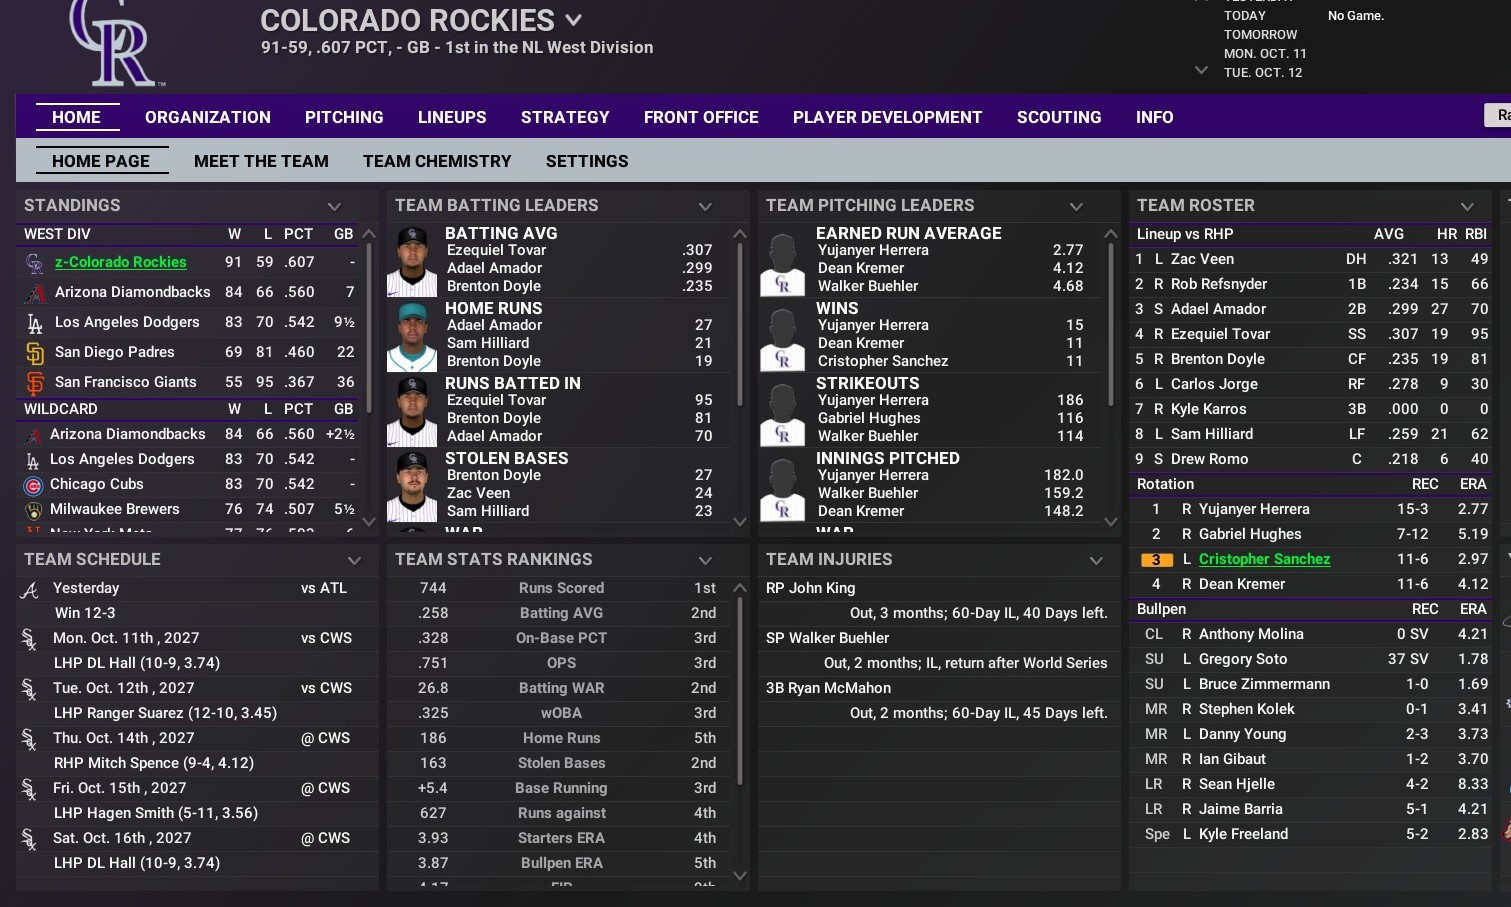1511x907 pixels.
Task: Click the Rockies icon in West Div standings
Action: (35, 263)
